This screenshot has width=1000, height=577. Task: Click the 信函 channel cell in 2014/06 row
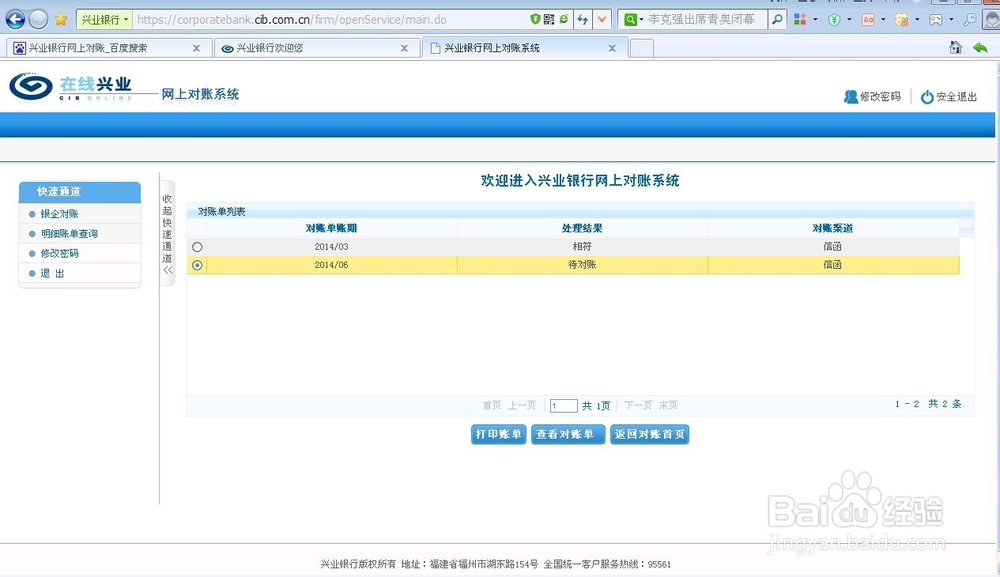click(833, 265)
